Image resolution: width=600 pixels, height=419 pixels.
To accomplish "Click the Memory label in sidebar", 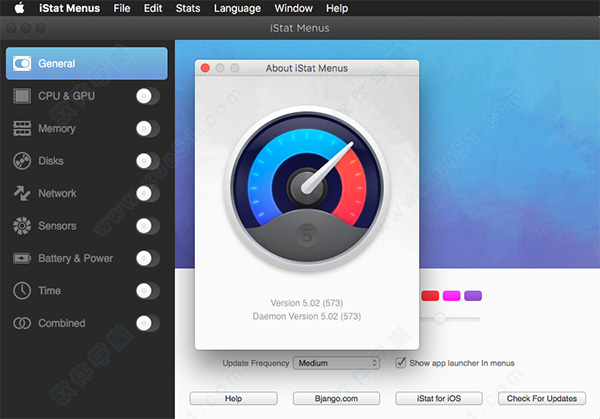I will point(57,129).
